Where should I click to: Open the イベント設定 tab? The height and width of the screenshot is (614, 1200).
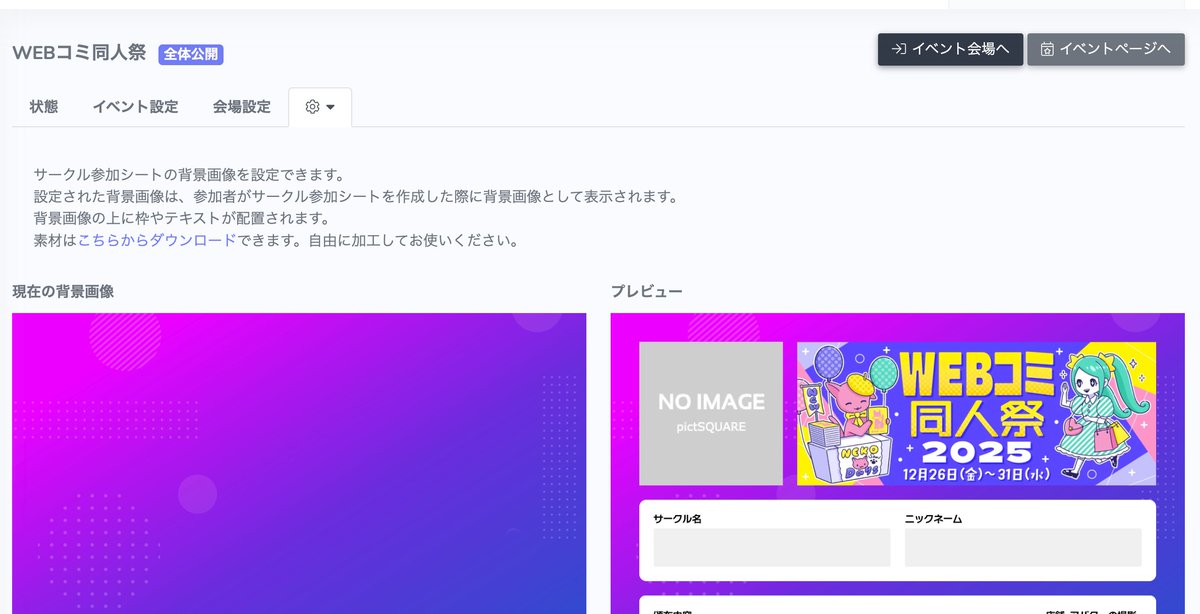click(x=135, y=107)
